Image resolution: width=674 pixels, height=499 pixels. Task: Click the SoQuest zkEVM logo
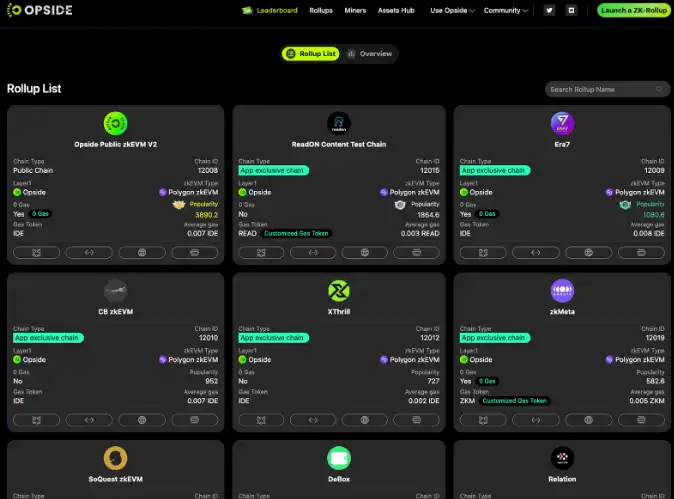(116, 458)
